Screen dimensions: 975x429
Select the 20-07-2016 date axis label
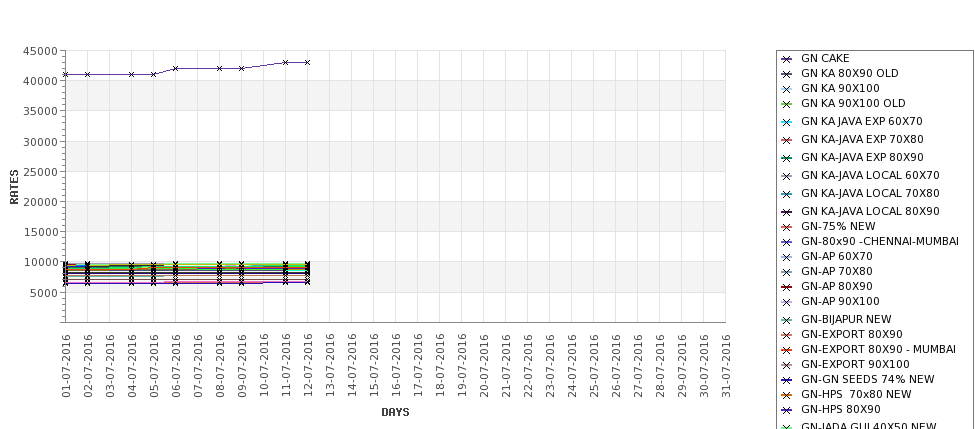(484, 366)
